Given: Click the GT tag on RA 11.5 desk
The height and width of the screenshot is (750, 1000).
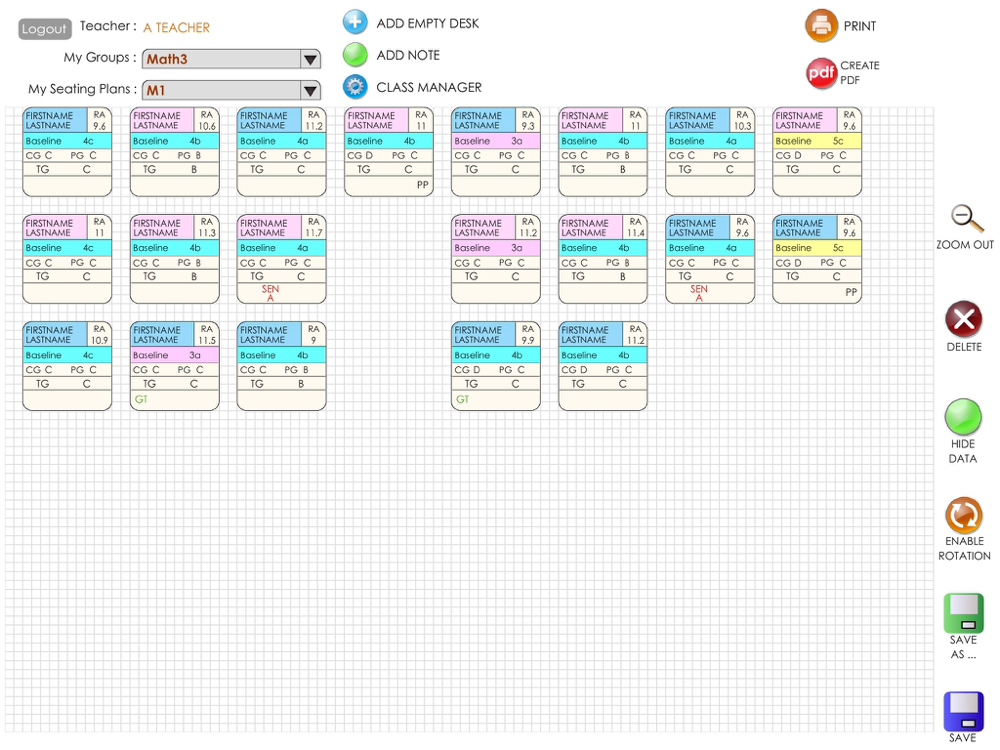Looking at the screenshot, I should [141, 399].
